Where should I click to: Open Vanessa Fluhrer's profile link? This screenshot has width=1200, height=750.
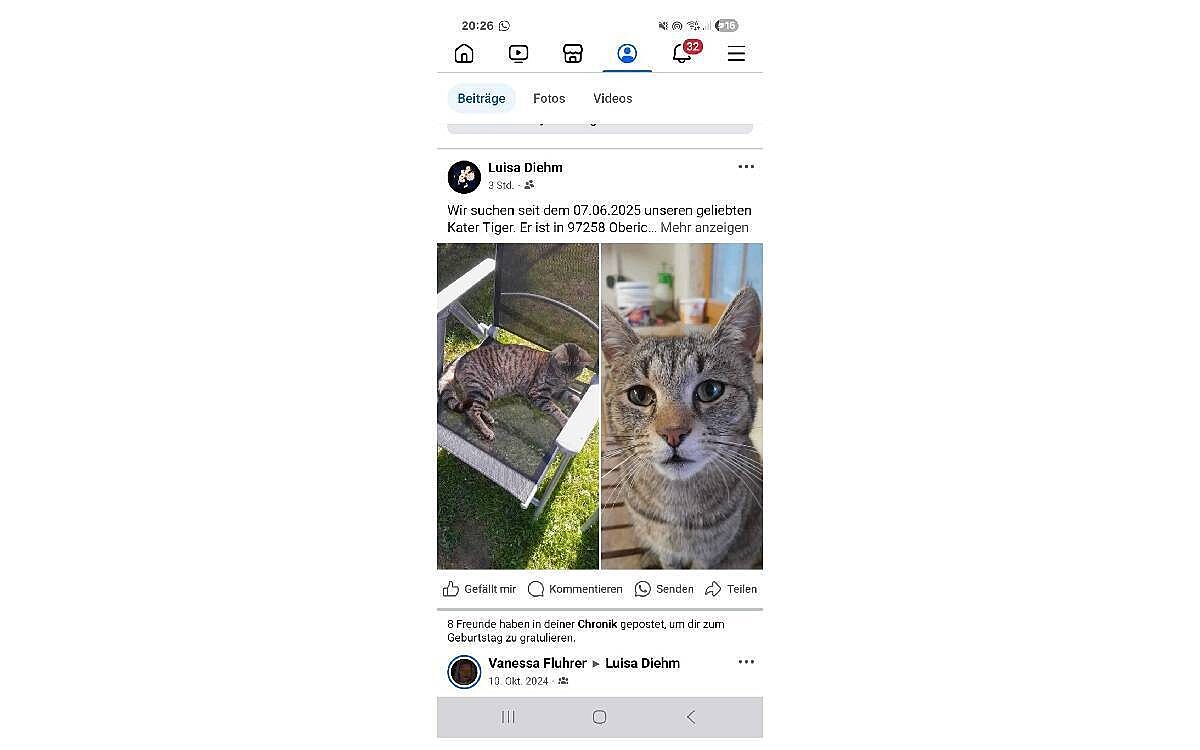click(537, 663)
